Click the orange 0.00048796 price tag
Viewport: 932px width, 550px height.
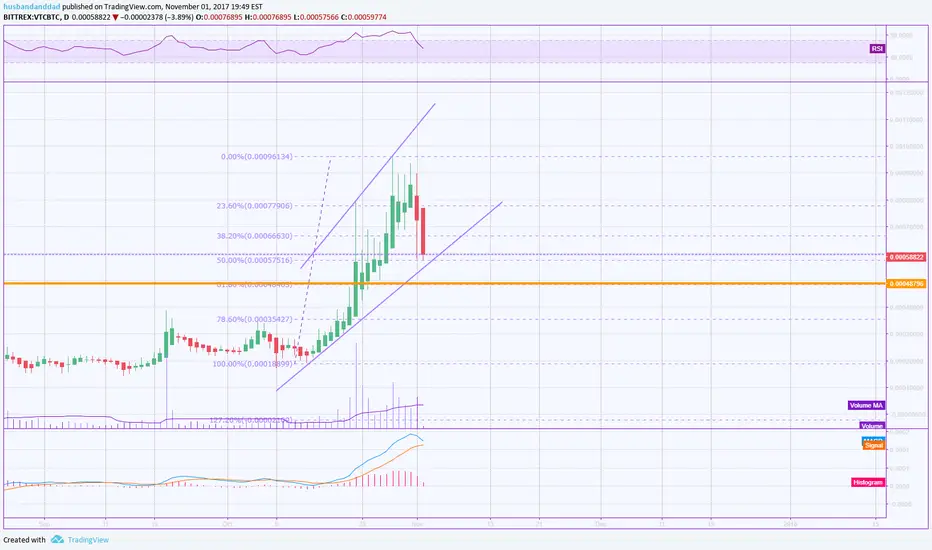(x=906, y=284)
